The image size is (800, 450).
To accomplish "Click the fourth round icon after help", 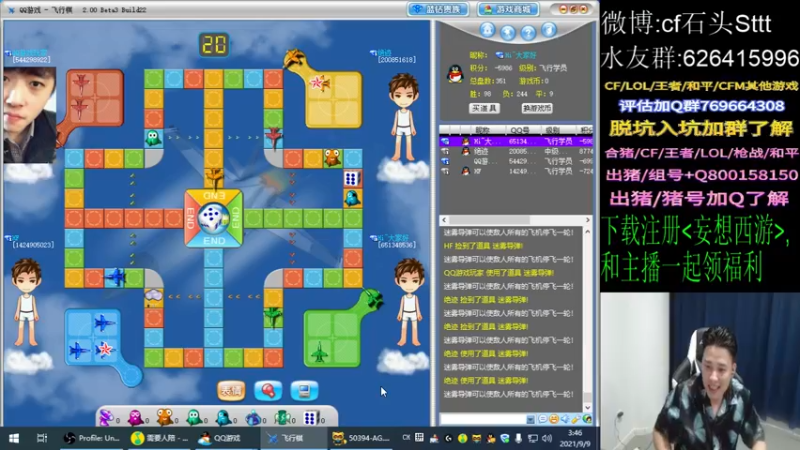I will 548,30.
